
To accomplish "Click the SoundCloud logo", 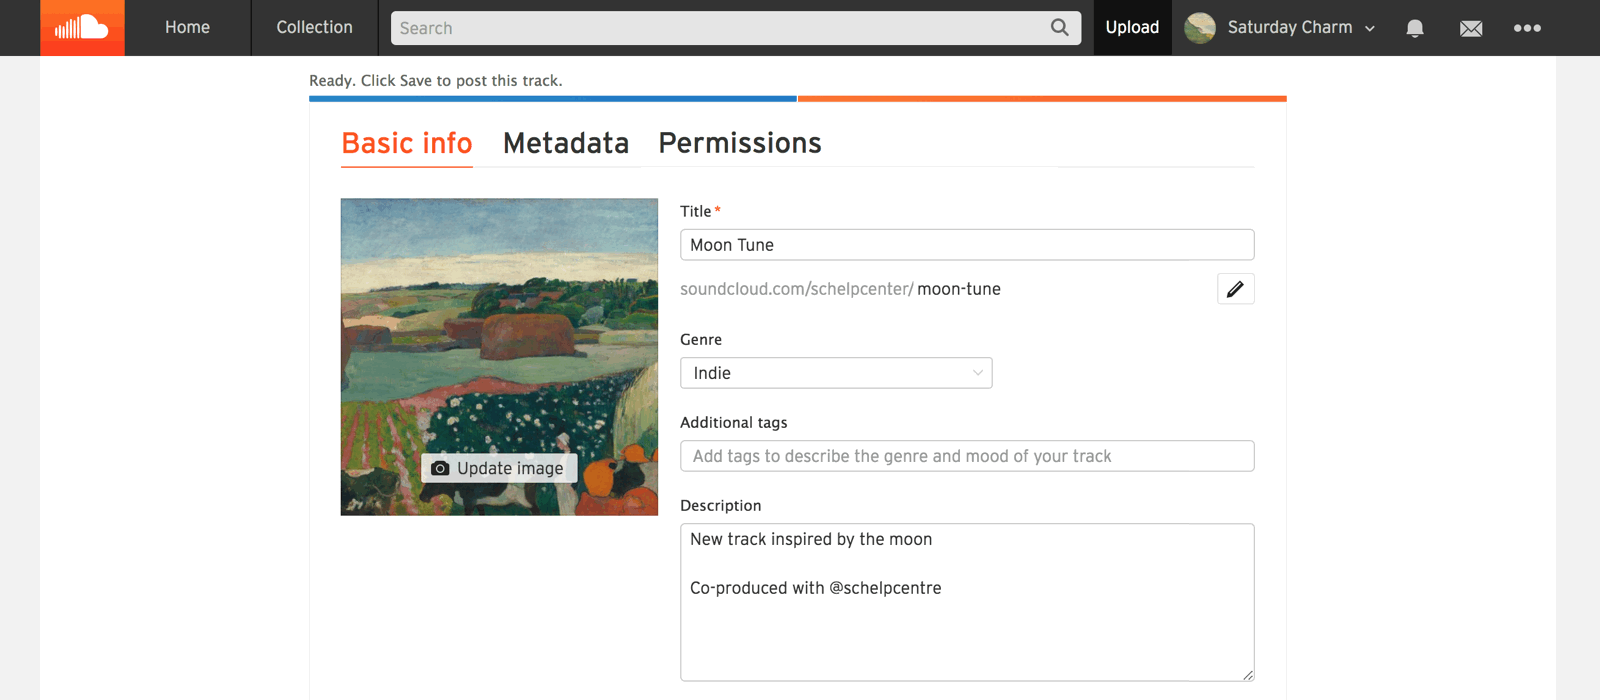I will [x=82, y=27].
